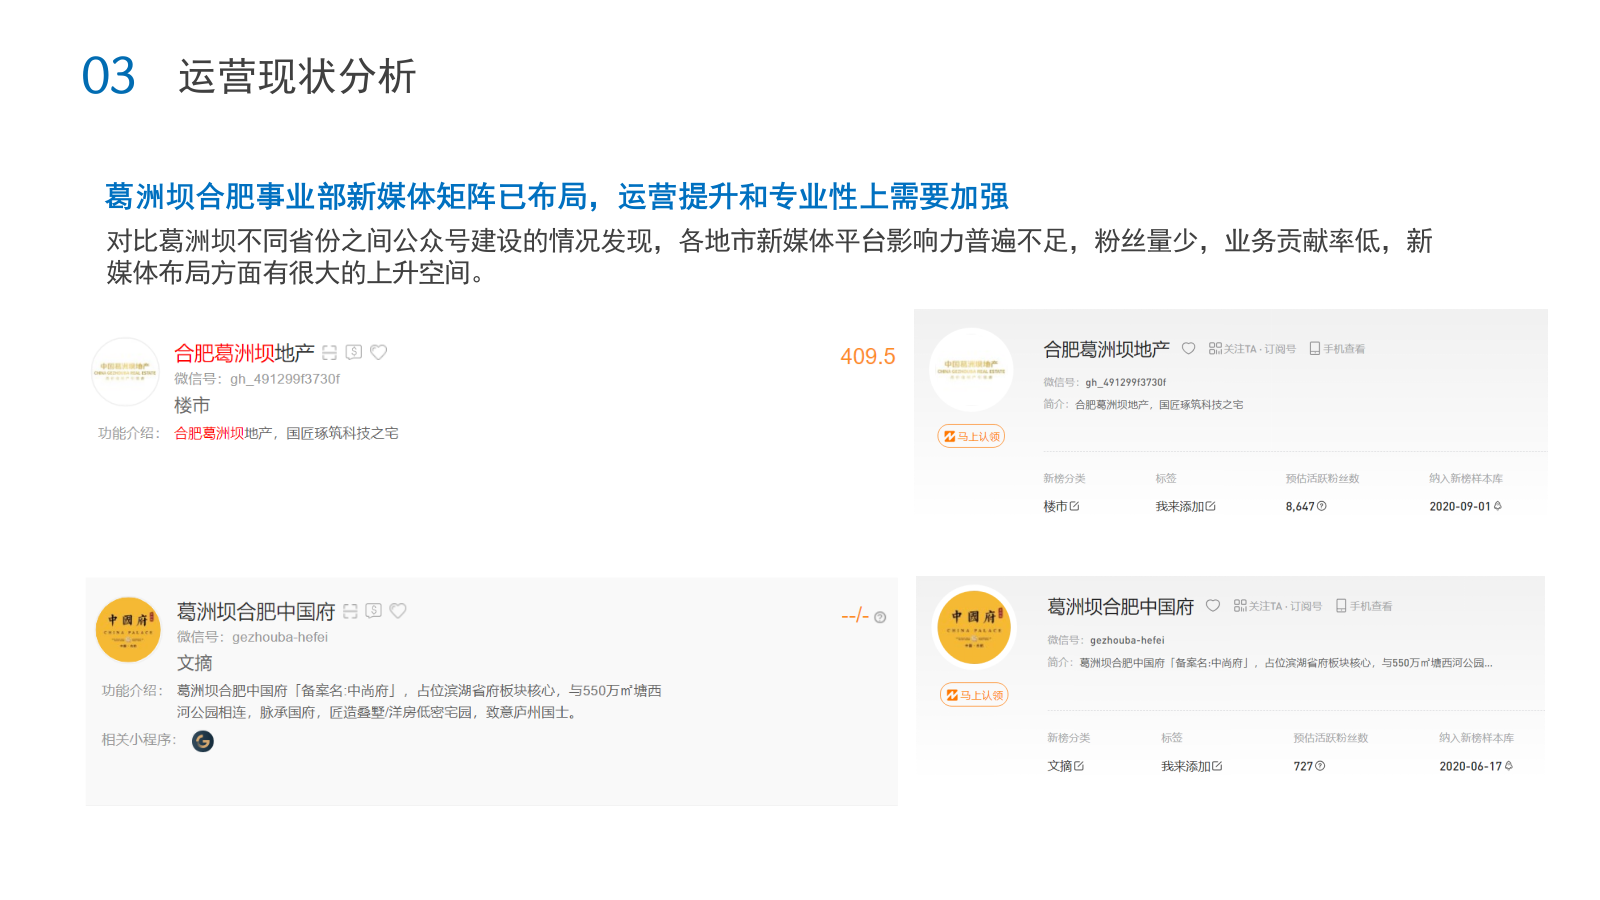1600x900 pixels.
Task: Click the WeChat ID gh_491299f3730f in the left panel
Action: click(285, 379)
